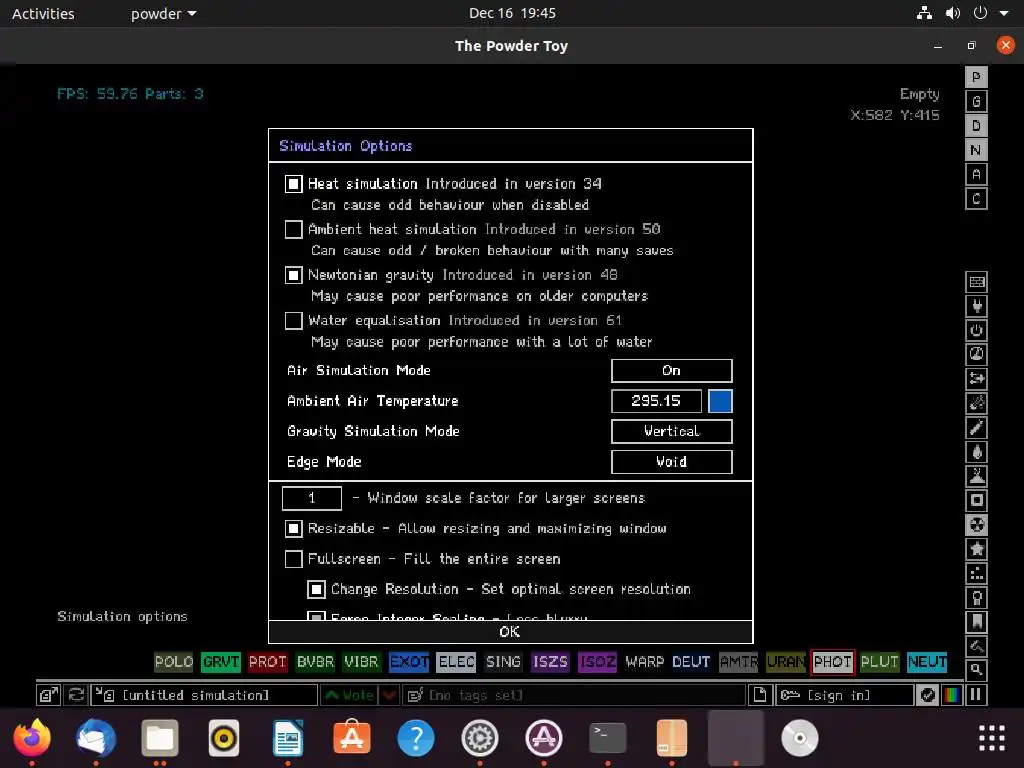Click the untitled simulation save button
The height and width of the screenshot is (768, 1024).
point(204,695)
